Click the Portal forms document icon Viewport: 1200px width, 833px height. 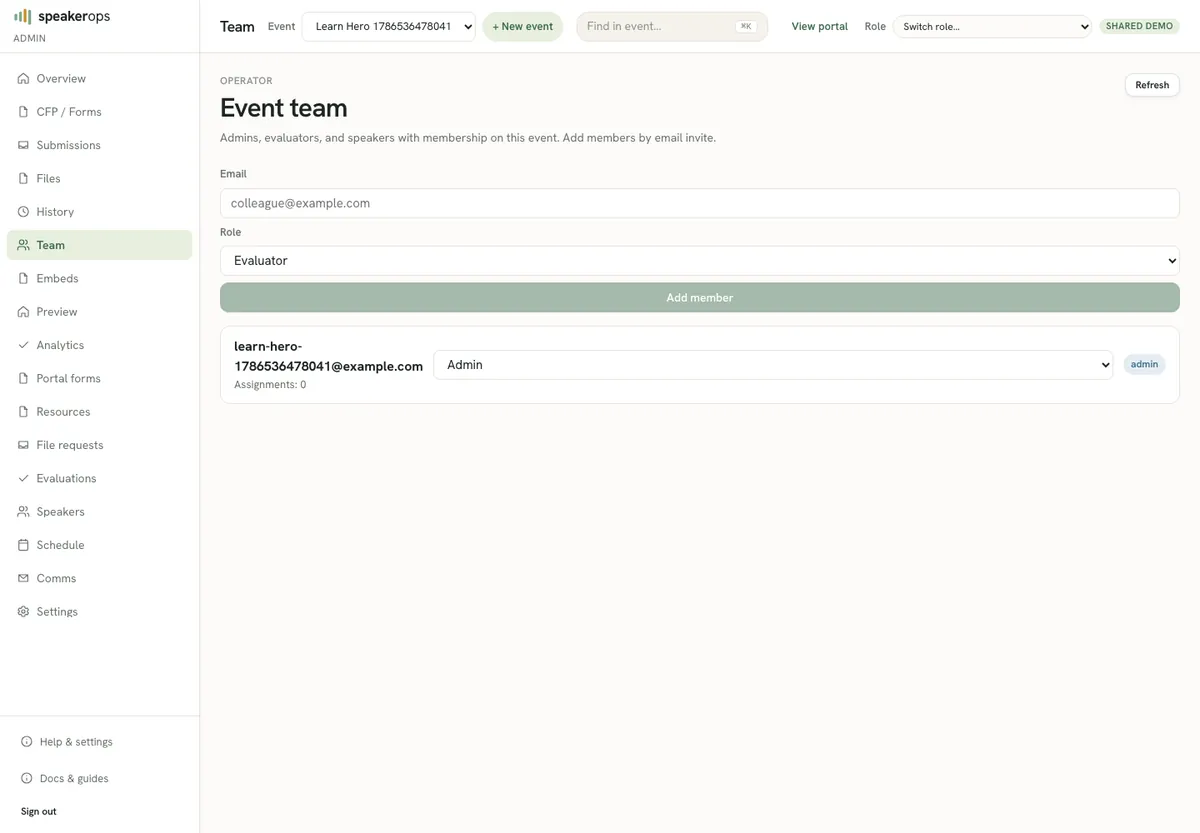coord(23,378)
